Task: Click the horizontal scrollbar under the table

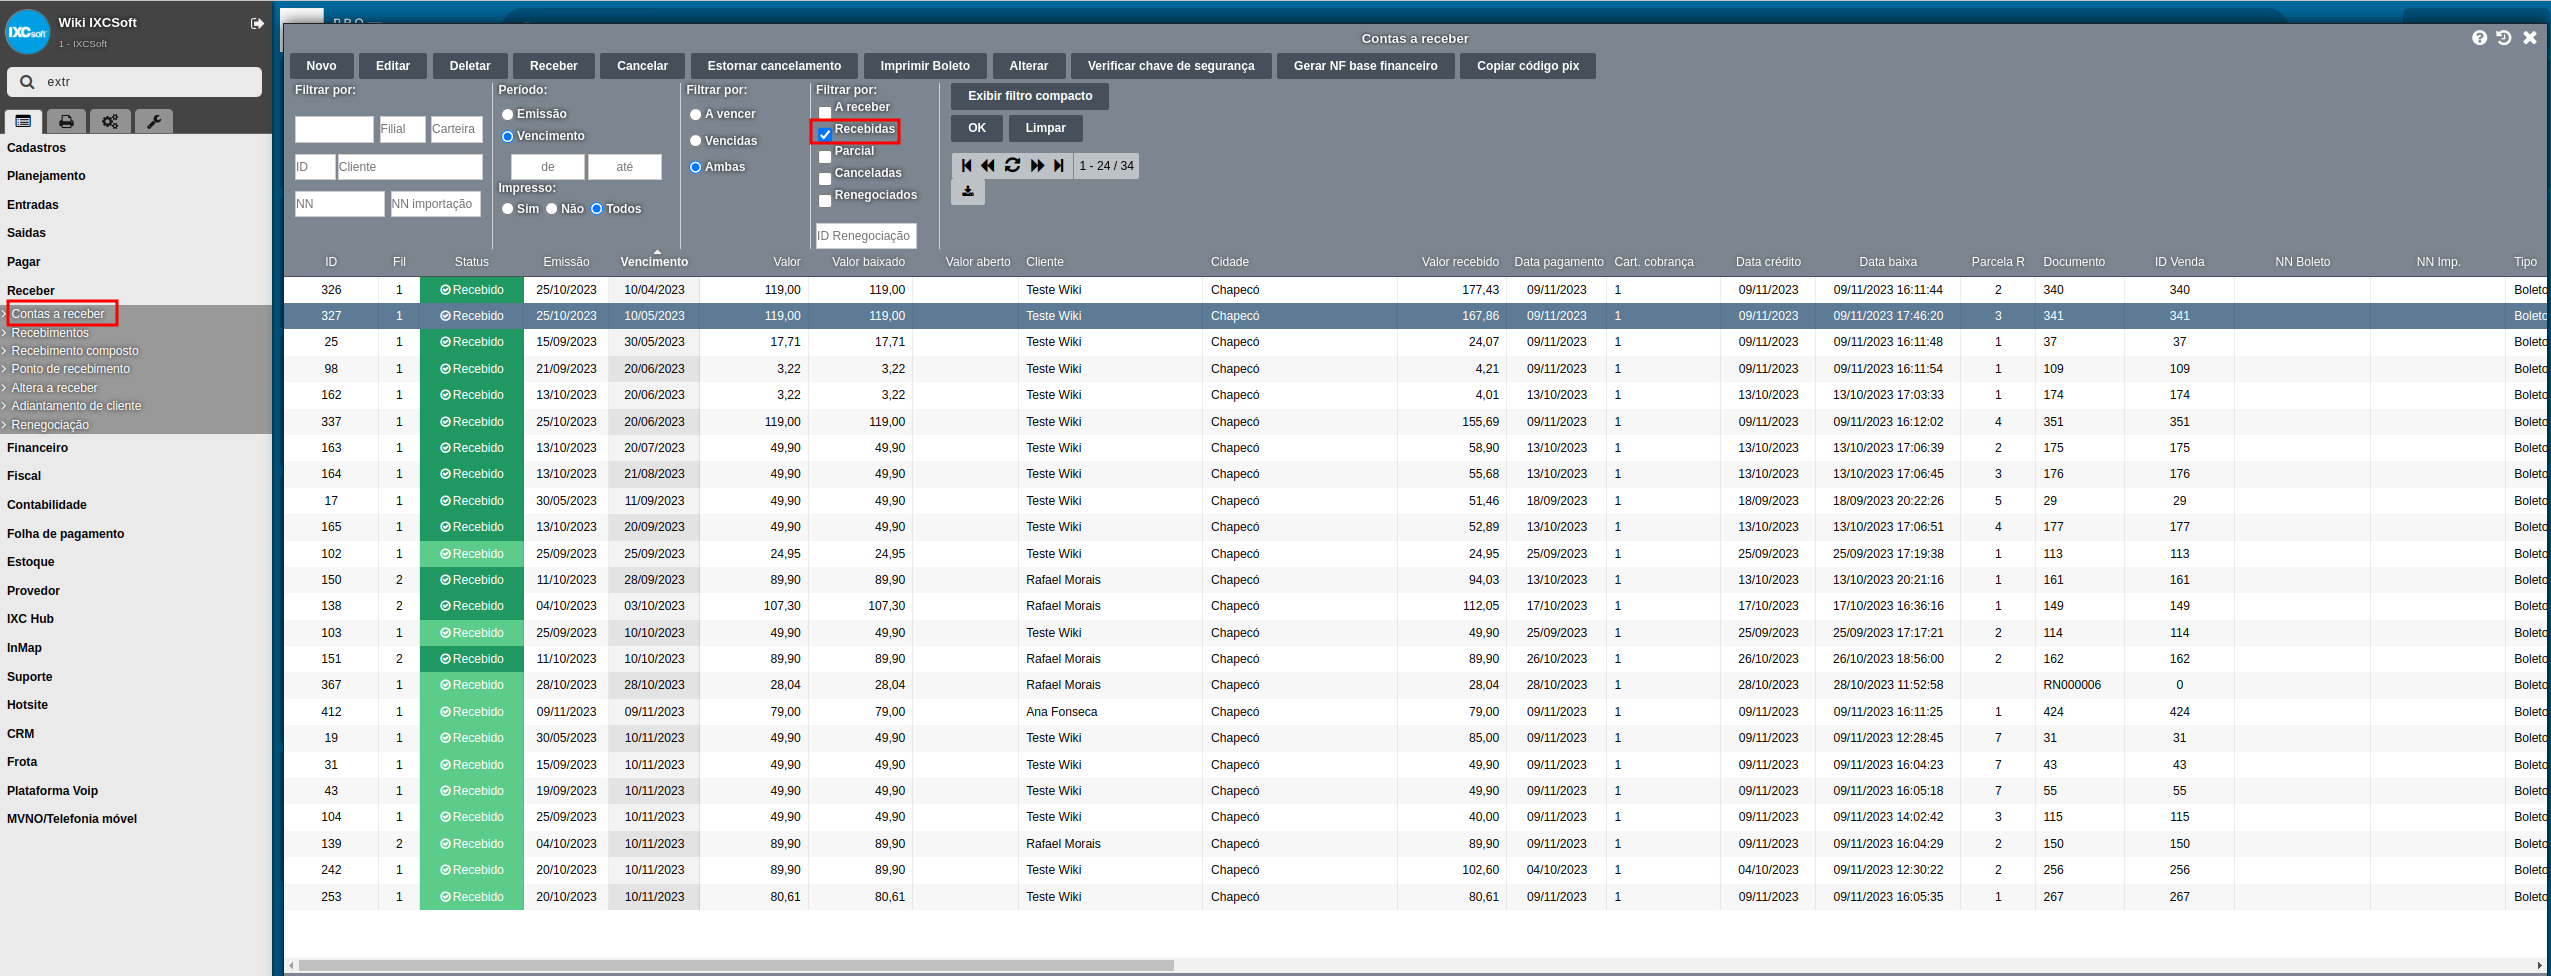Action: coord(735,966)
